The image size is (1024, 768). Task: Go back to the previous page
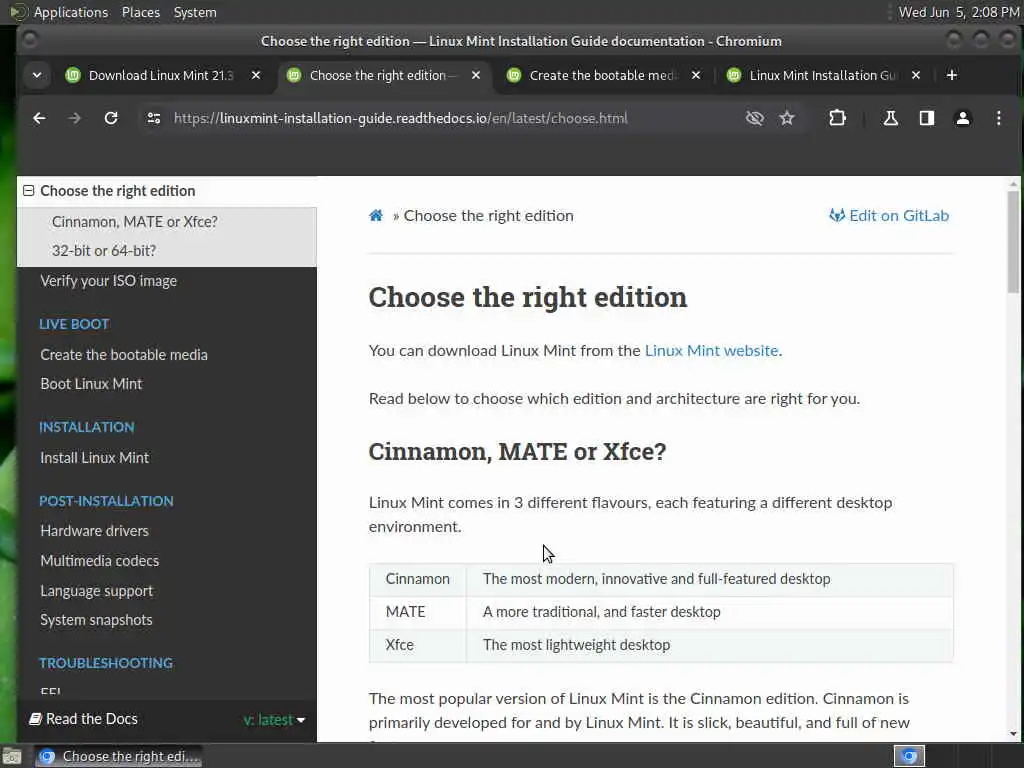click(x=39, y=118)
